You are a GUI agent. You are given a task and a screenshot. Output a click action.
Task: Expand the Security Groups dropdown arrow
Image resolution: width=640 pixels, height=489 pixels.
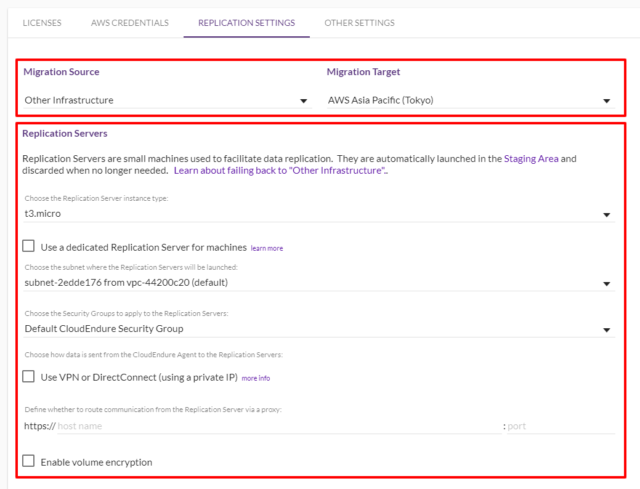tap(607, 330)
